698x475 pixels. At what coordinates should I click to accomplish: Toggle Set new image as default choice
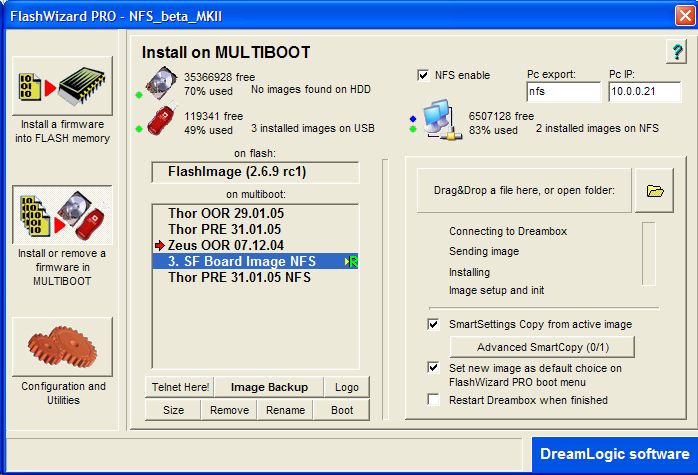point(433,368)
